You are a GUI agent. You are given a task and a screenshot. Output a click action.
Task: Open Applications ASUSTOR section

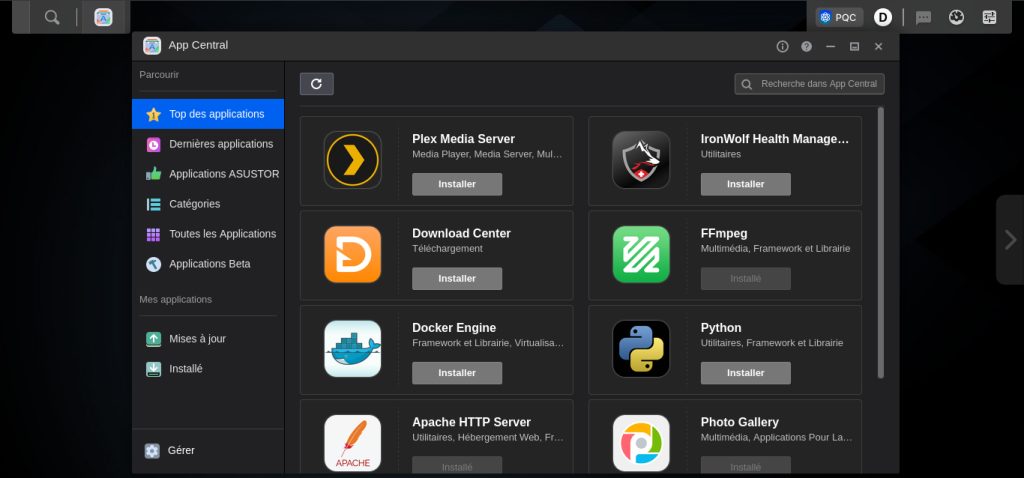pyautogui.click(x=208, y=174)
